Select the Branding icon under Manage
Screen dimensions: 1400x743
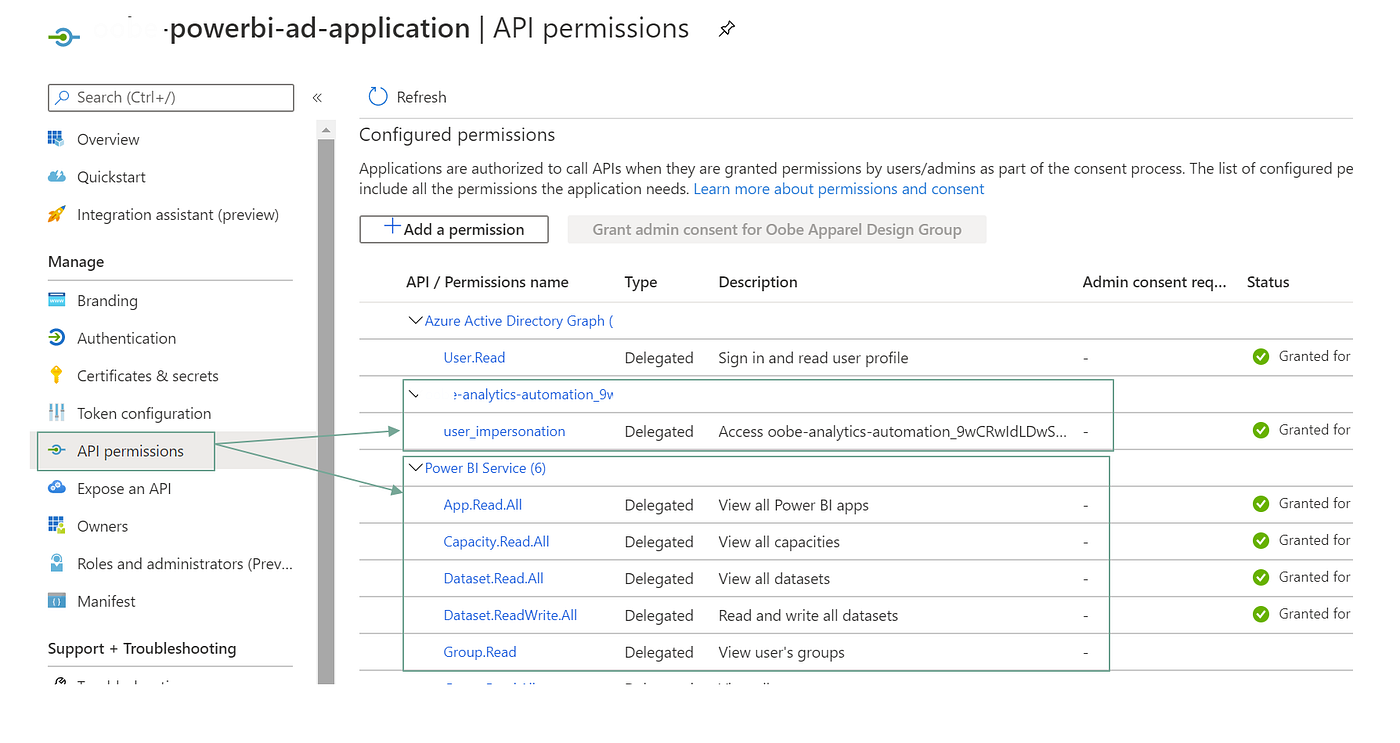click(58, 300)
